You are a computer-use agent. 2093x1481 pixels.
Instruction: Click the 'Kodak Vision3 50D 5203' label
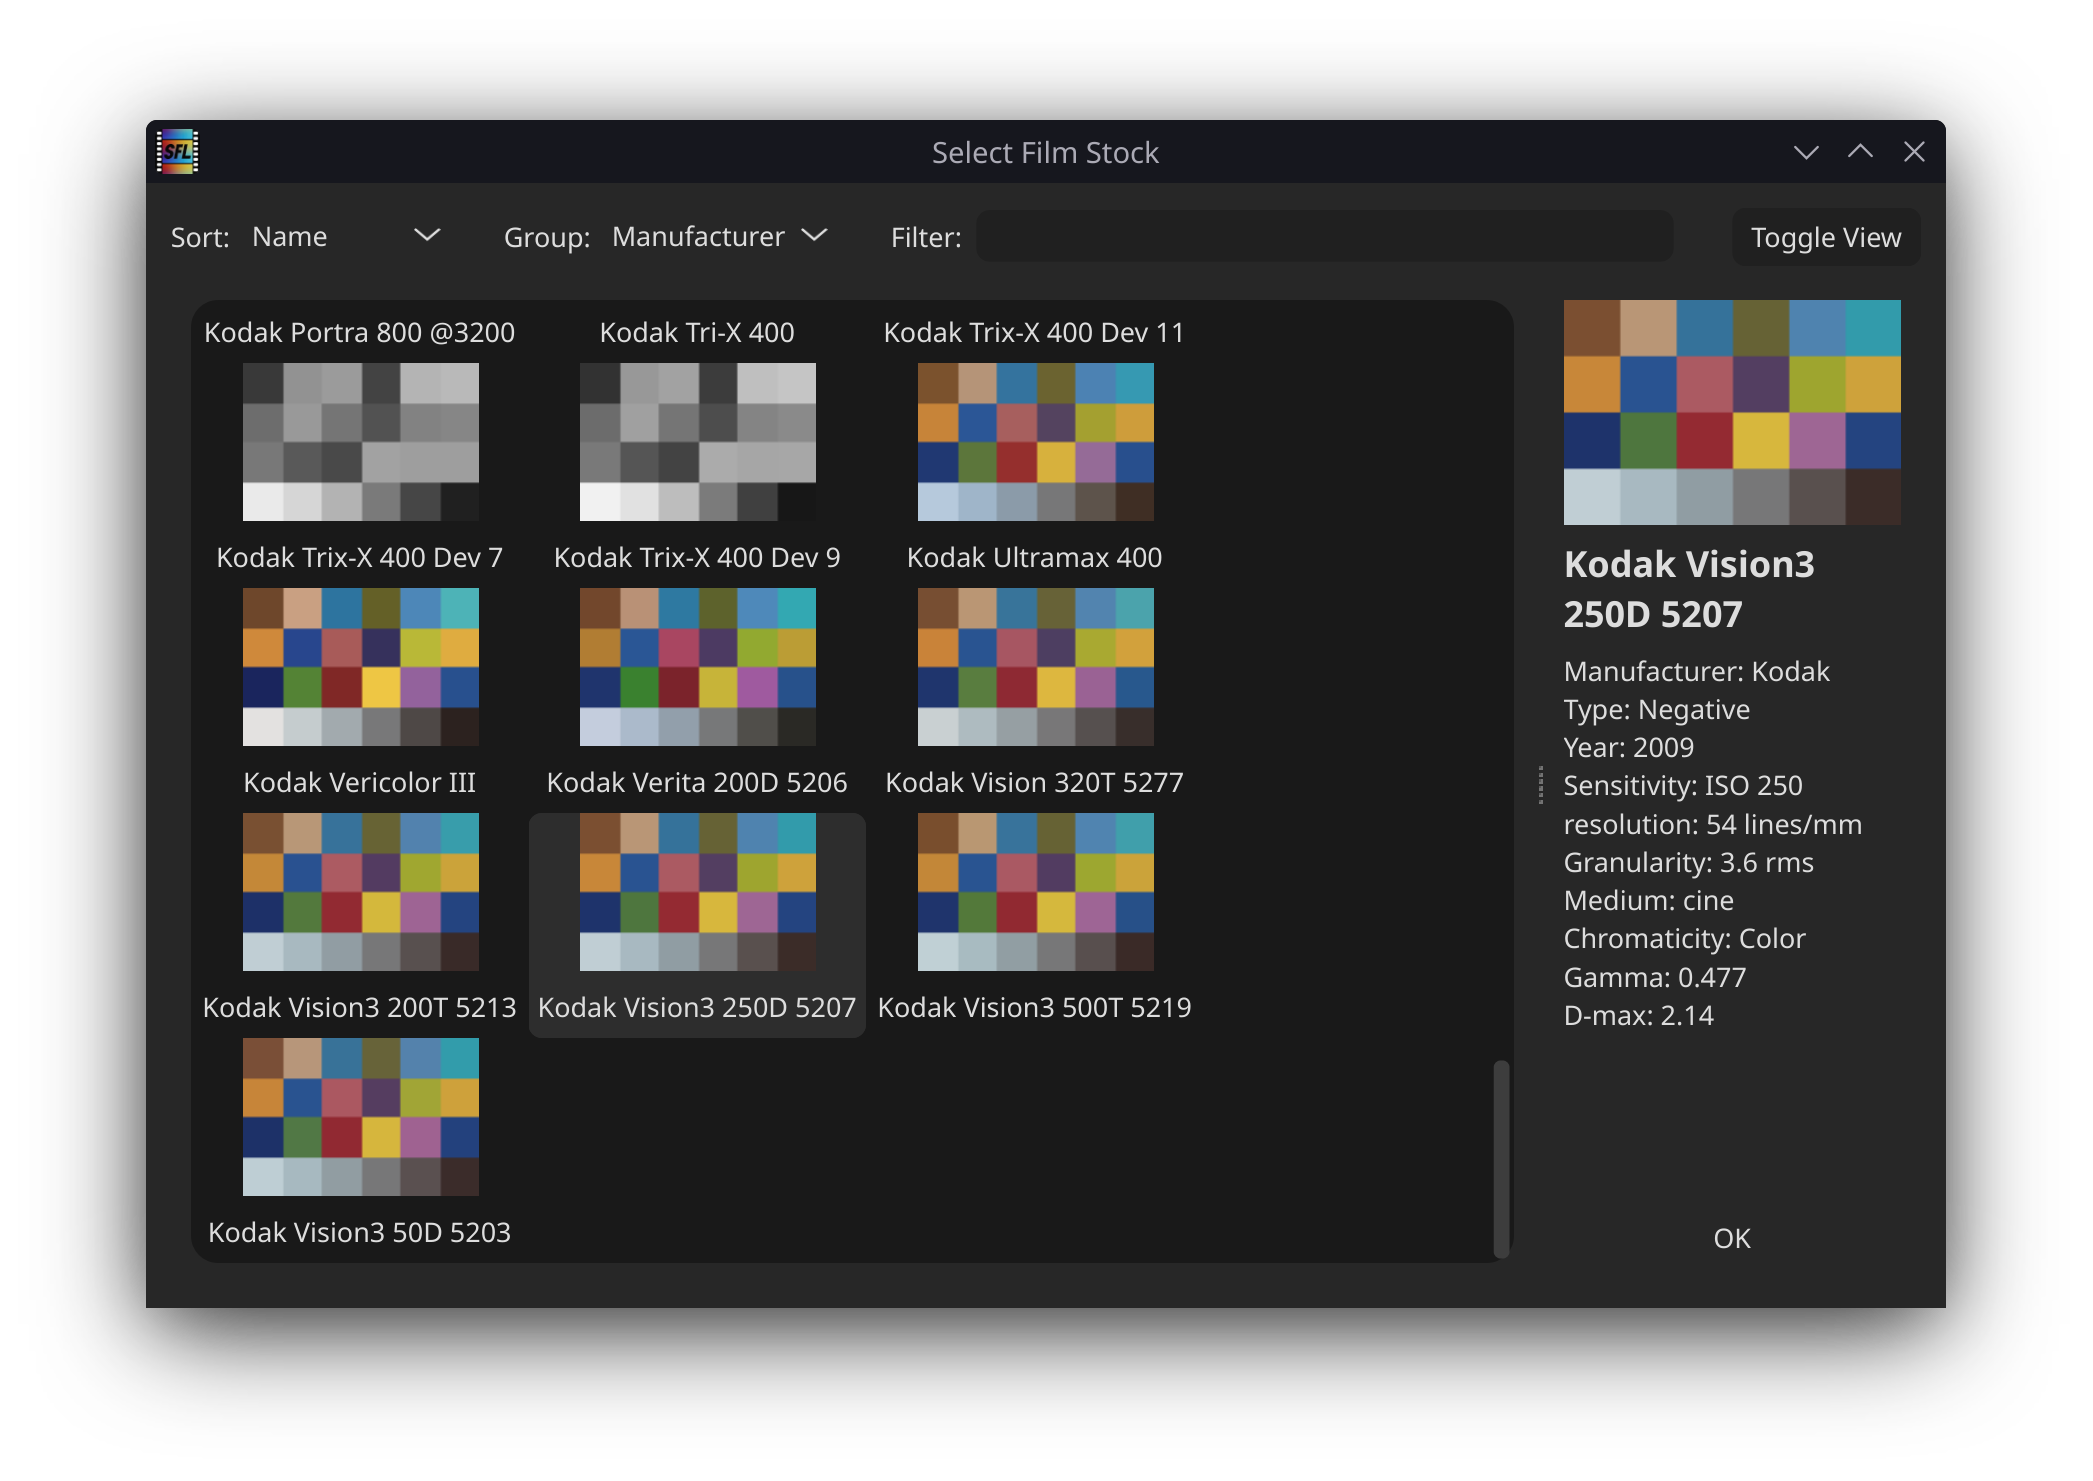tap(360, 1232)
